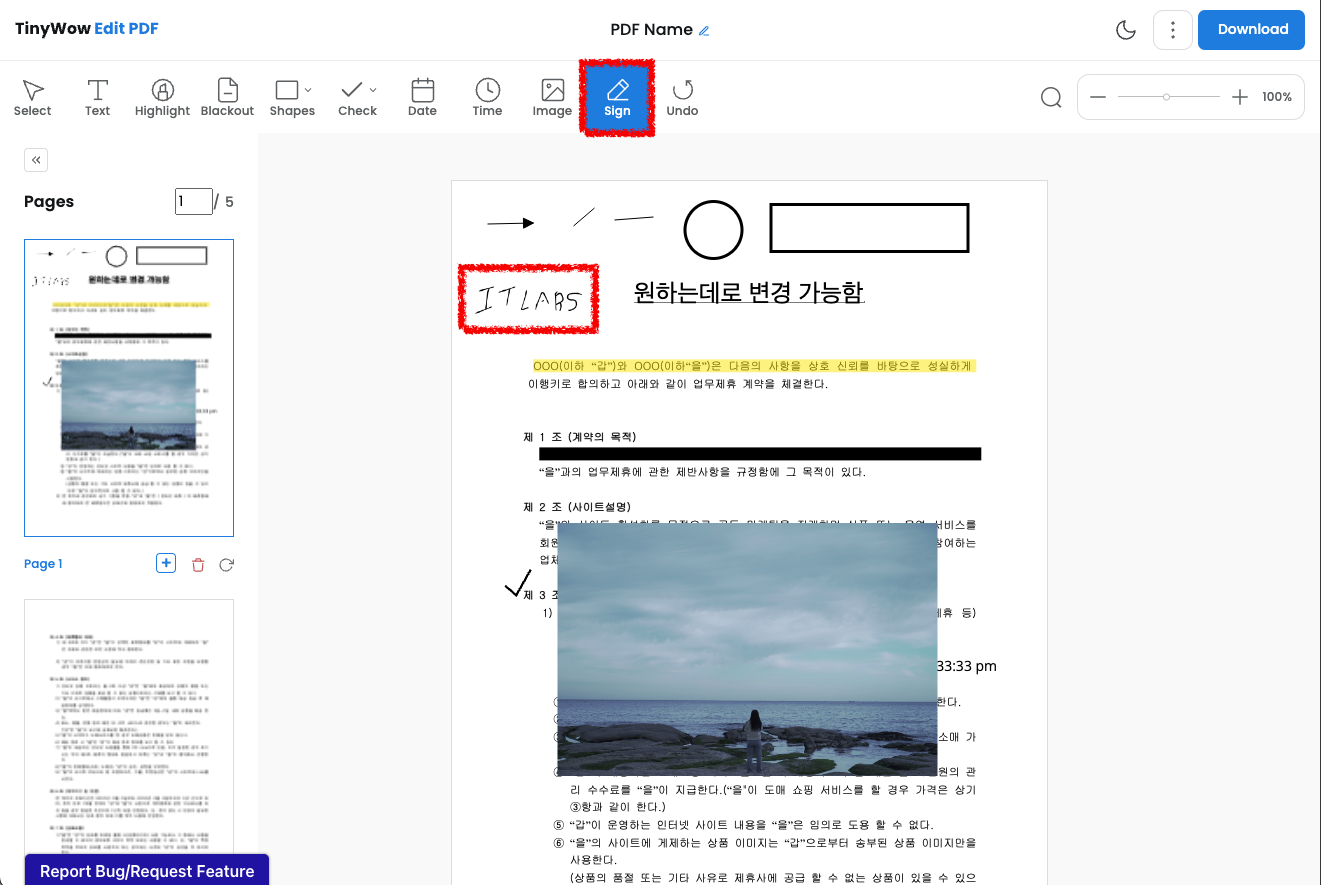This screenshot has width=1321, height=885.
Task: Choose the Blackout tool
Action: click(227, 97)
